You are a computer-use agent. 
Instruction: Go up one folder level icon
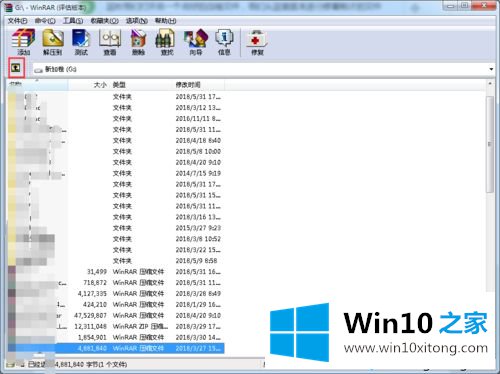[16, 68]
